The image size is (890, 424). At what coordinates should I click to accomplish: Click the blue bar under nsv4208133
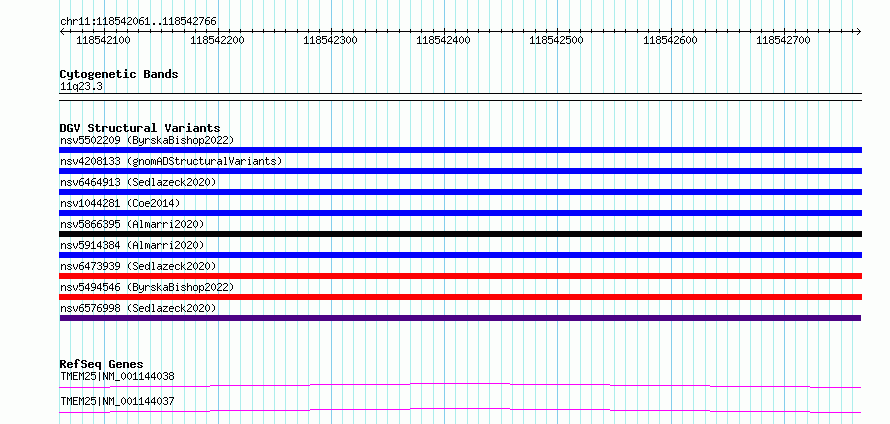460,171
